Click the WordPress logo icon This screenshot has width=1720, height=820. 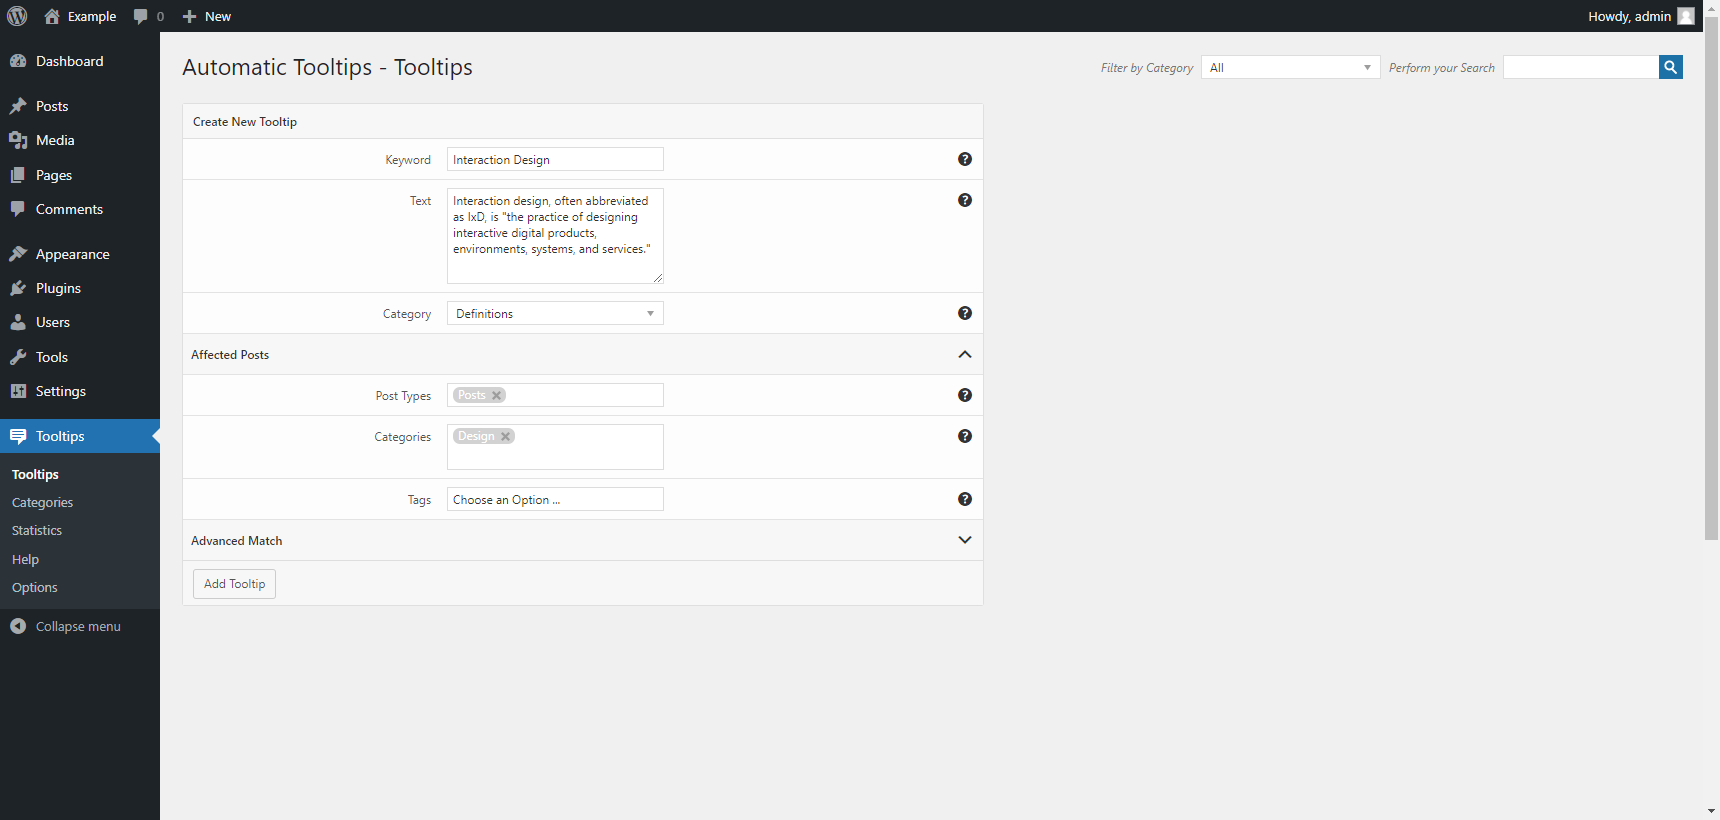(x=17, y=16)
